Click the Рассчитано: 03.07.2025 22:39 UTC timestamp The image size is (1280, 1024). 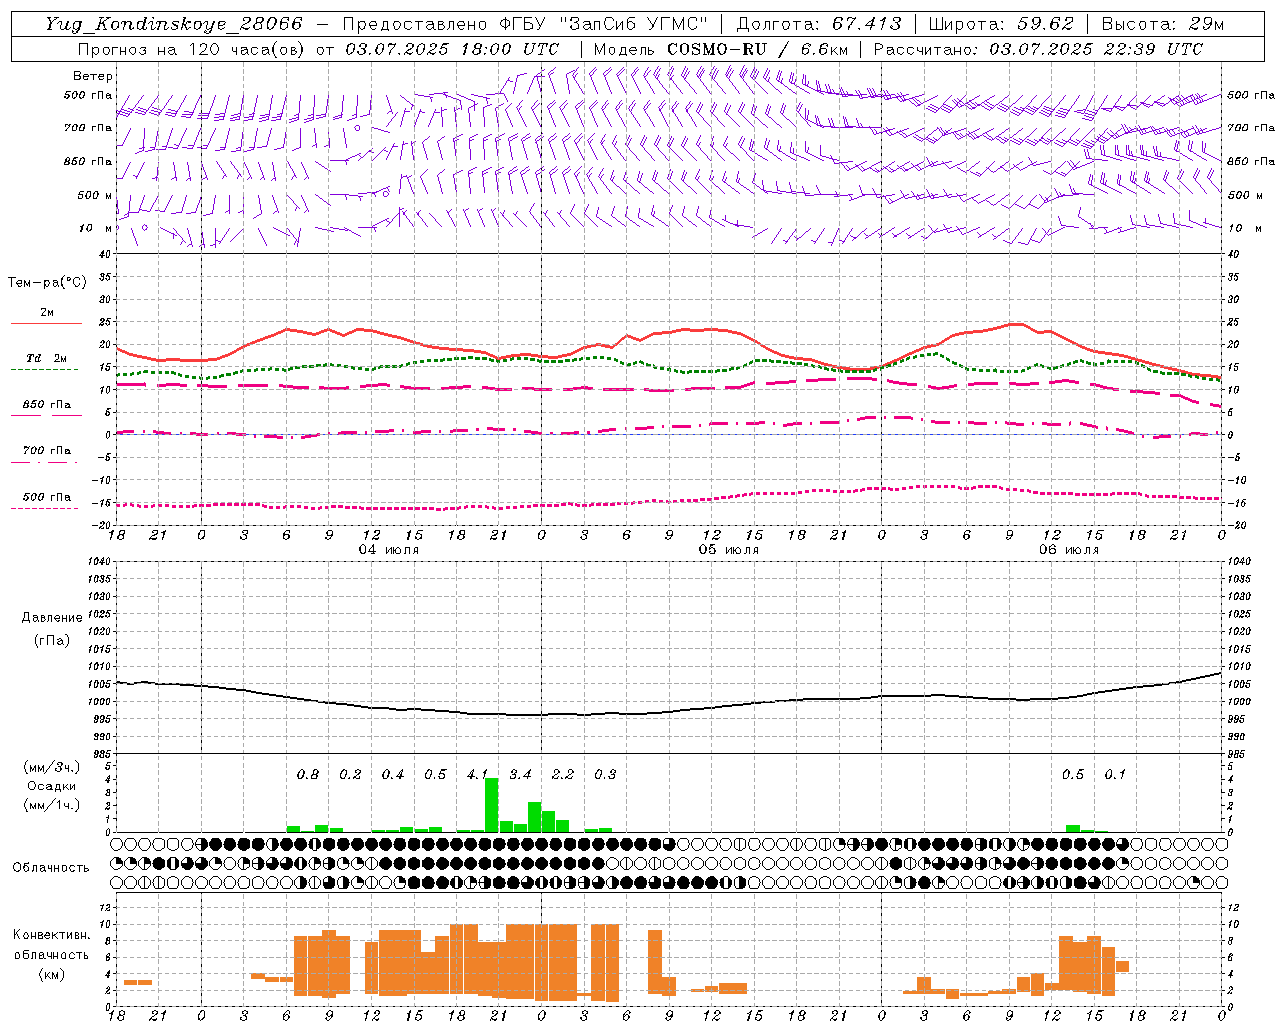1038,49
